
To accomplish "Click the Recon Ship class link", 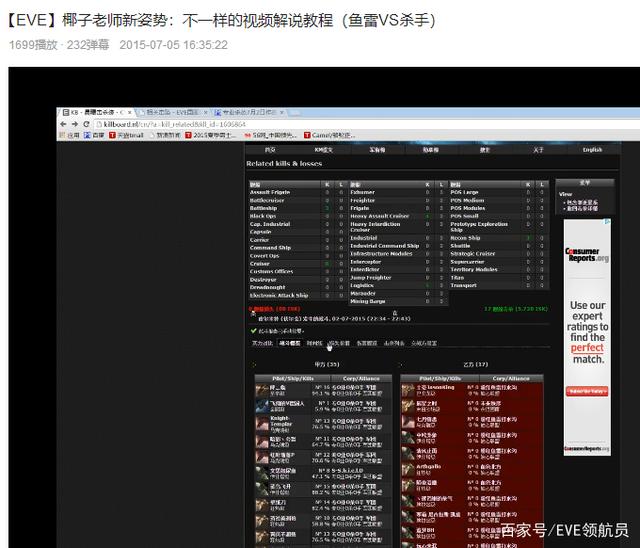I will pyautogui.click(x=465, y=238).
